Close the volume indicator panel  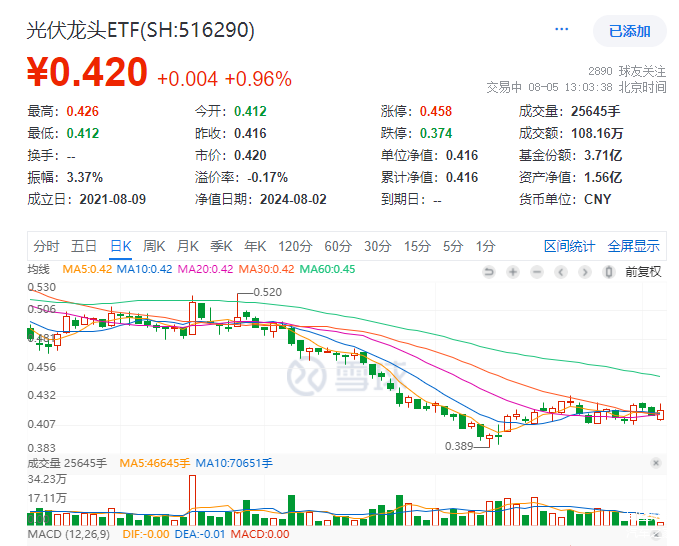coord(656,463)
